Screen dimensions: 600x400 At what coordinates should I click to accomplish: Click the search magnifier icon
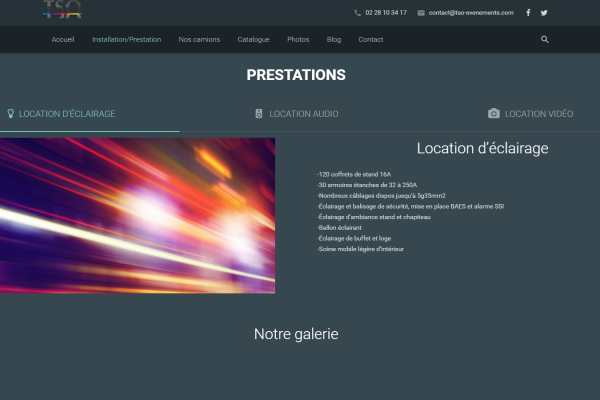[x=545, y=39]
